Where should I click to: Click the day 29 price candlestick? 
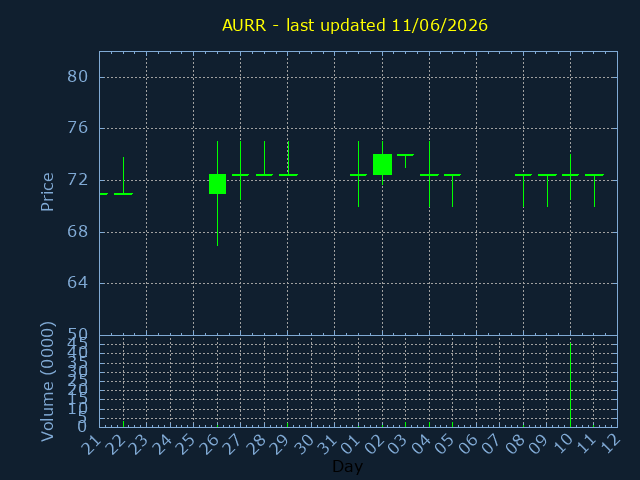click(x=288, y=159)
